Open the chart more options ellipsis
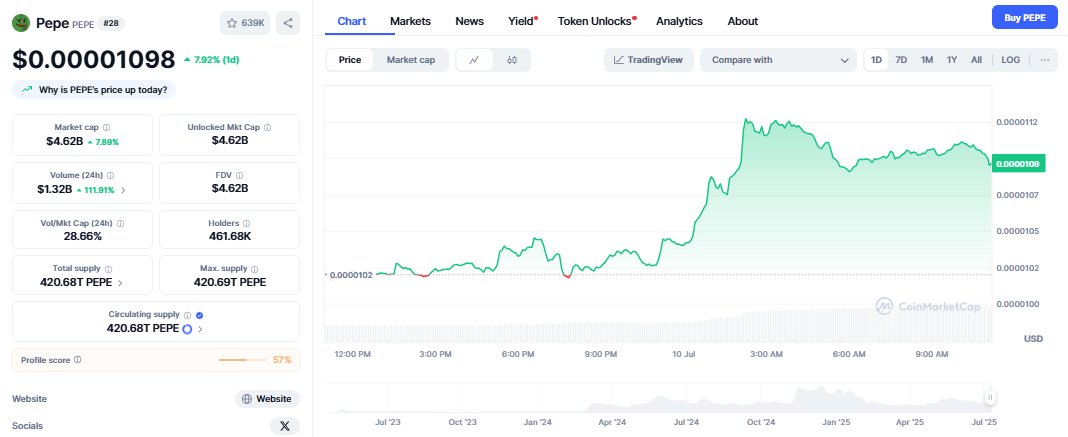 [x=1045, y=60]
